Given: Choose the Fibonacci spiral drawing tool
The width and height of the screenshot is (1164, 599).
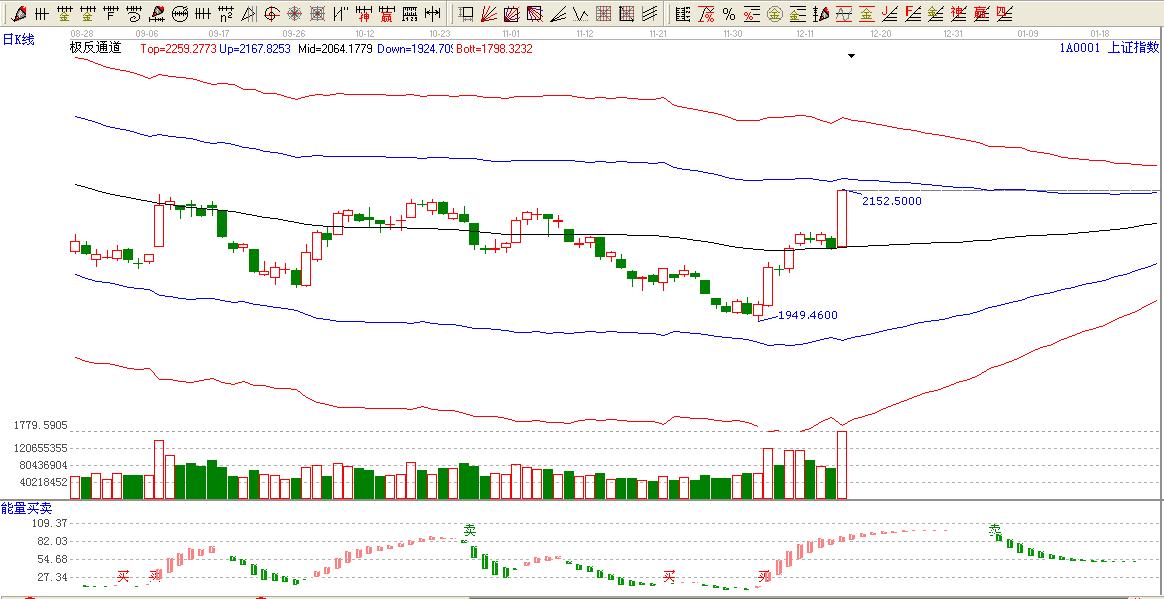Looking at the screenshot, I should click(134, 14).
